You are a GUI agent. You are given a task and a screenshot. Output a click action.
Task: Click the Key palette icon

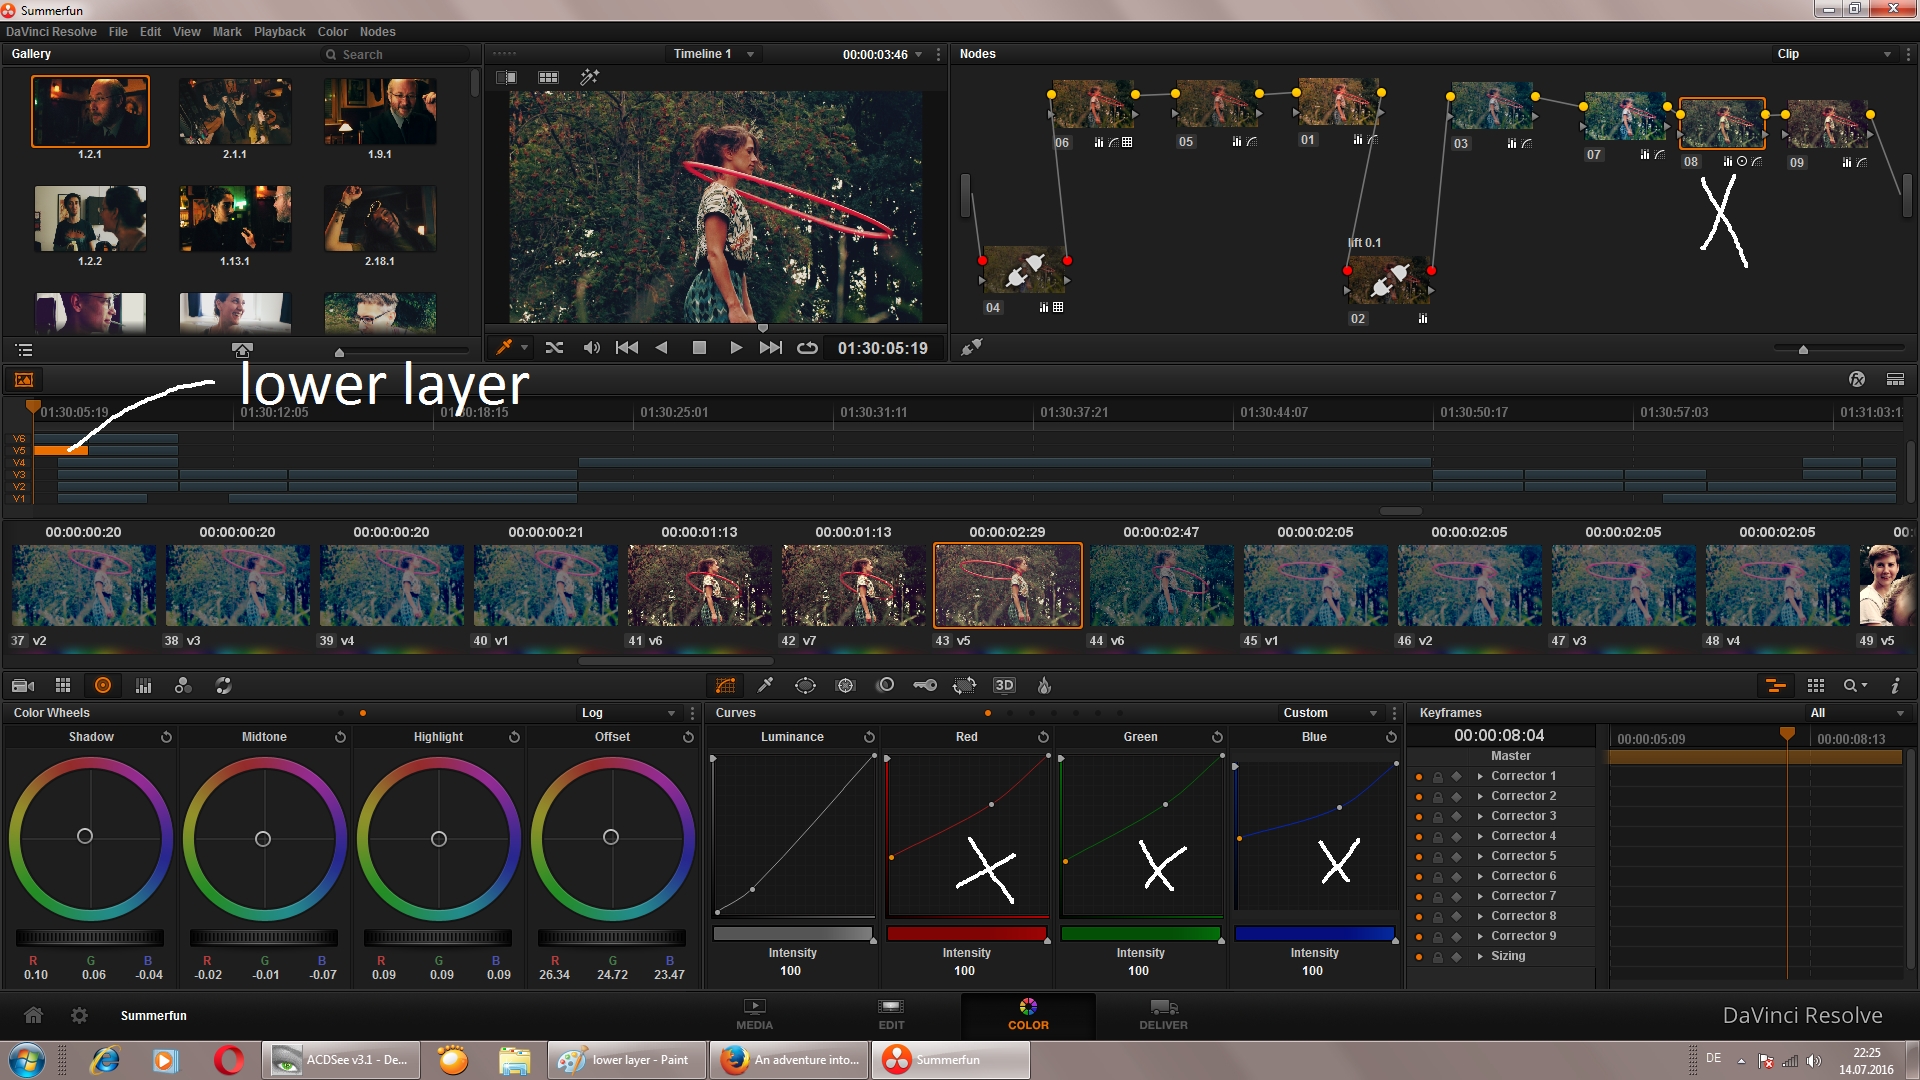click(924, 686)
